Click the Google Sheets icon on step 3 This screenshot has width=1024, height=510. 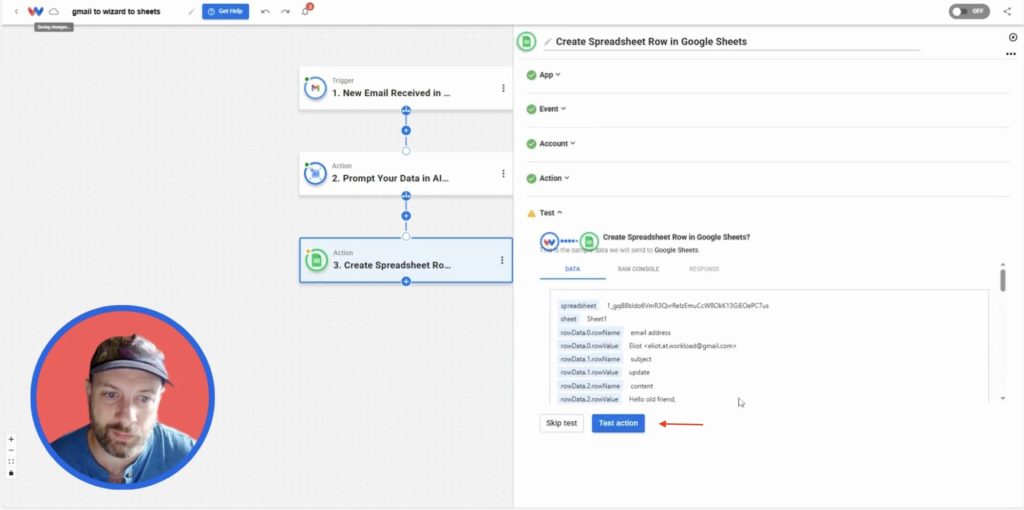click(x=317, y=260)
